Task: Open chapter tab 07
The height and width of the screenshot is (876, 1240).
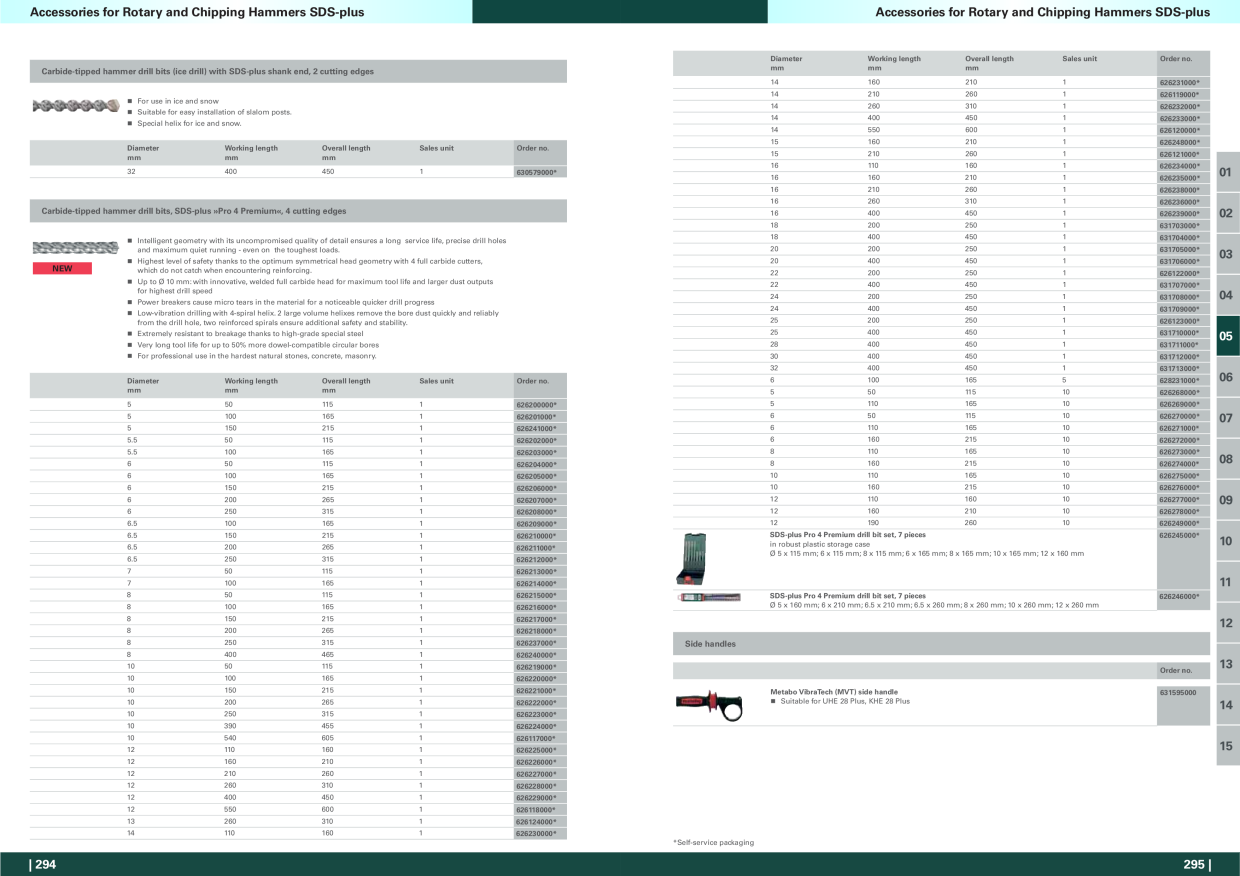Action: 1227,418
